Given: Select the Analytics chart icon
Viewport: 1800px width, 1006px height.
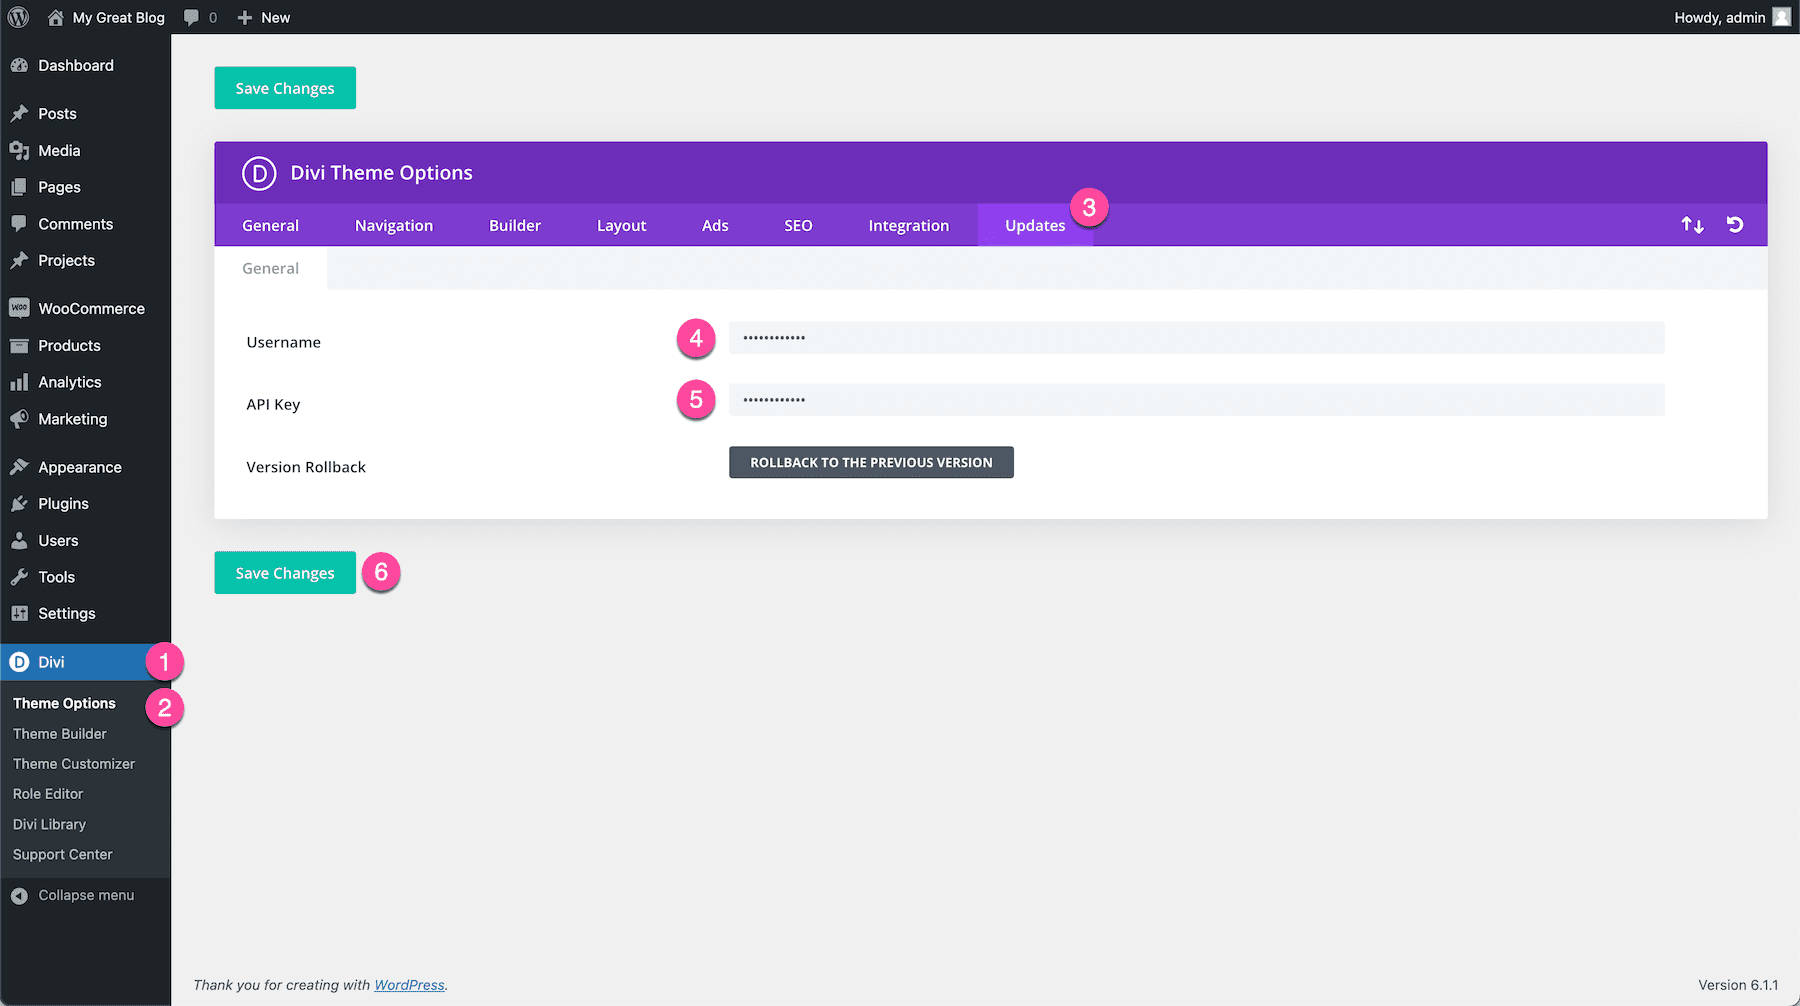Looking at the screenshot, I should click(x=20, y=381).
